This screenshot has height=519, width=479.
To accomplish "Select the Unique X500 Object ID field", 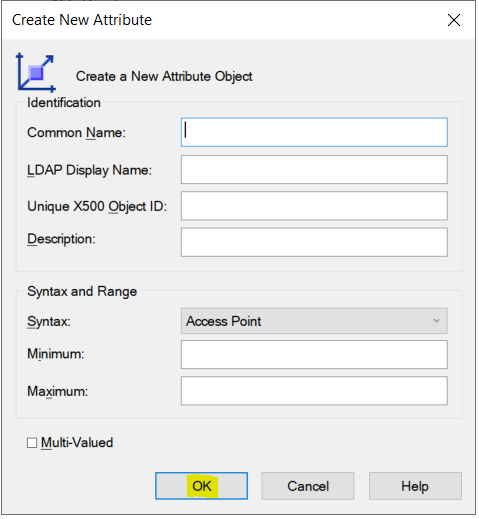I will coord(314,206).
